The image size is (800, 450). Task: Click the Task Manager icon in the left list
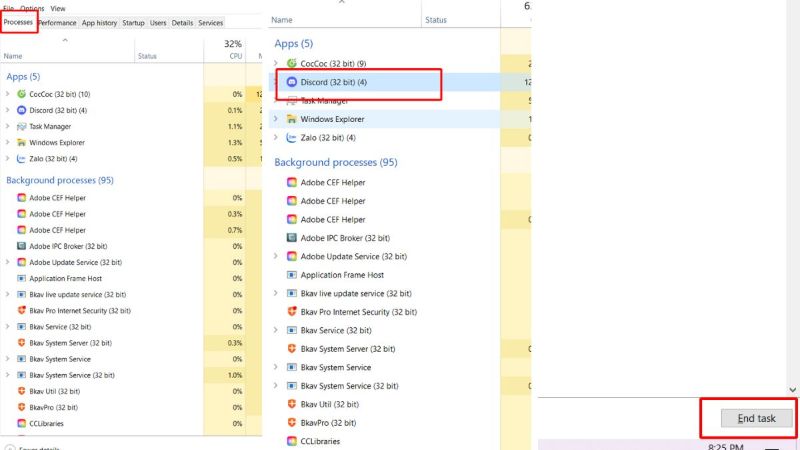pyautogui.click(x=21, y=127)
